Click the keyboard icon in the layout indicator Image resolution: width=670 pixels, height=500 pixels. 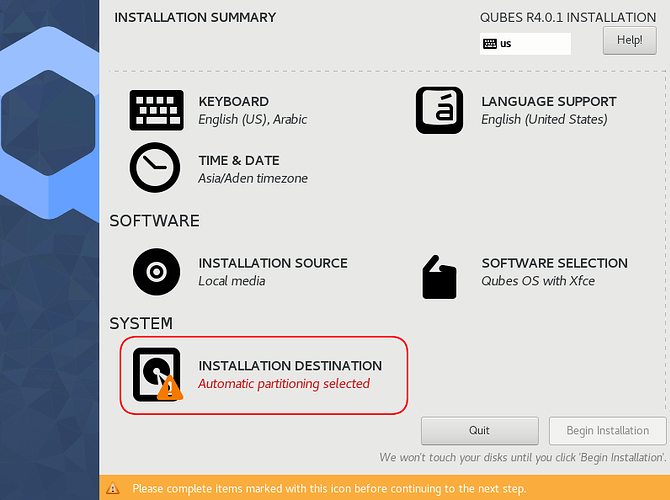(x=490, y=44)
